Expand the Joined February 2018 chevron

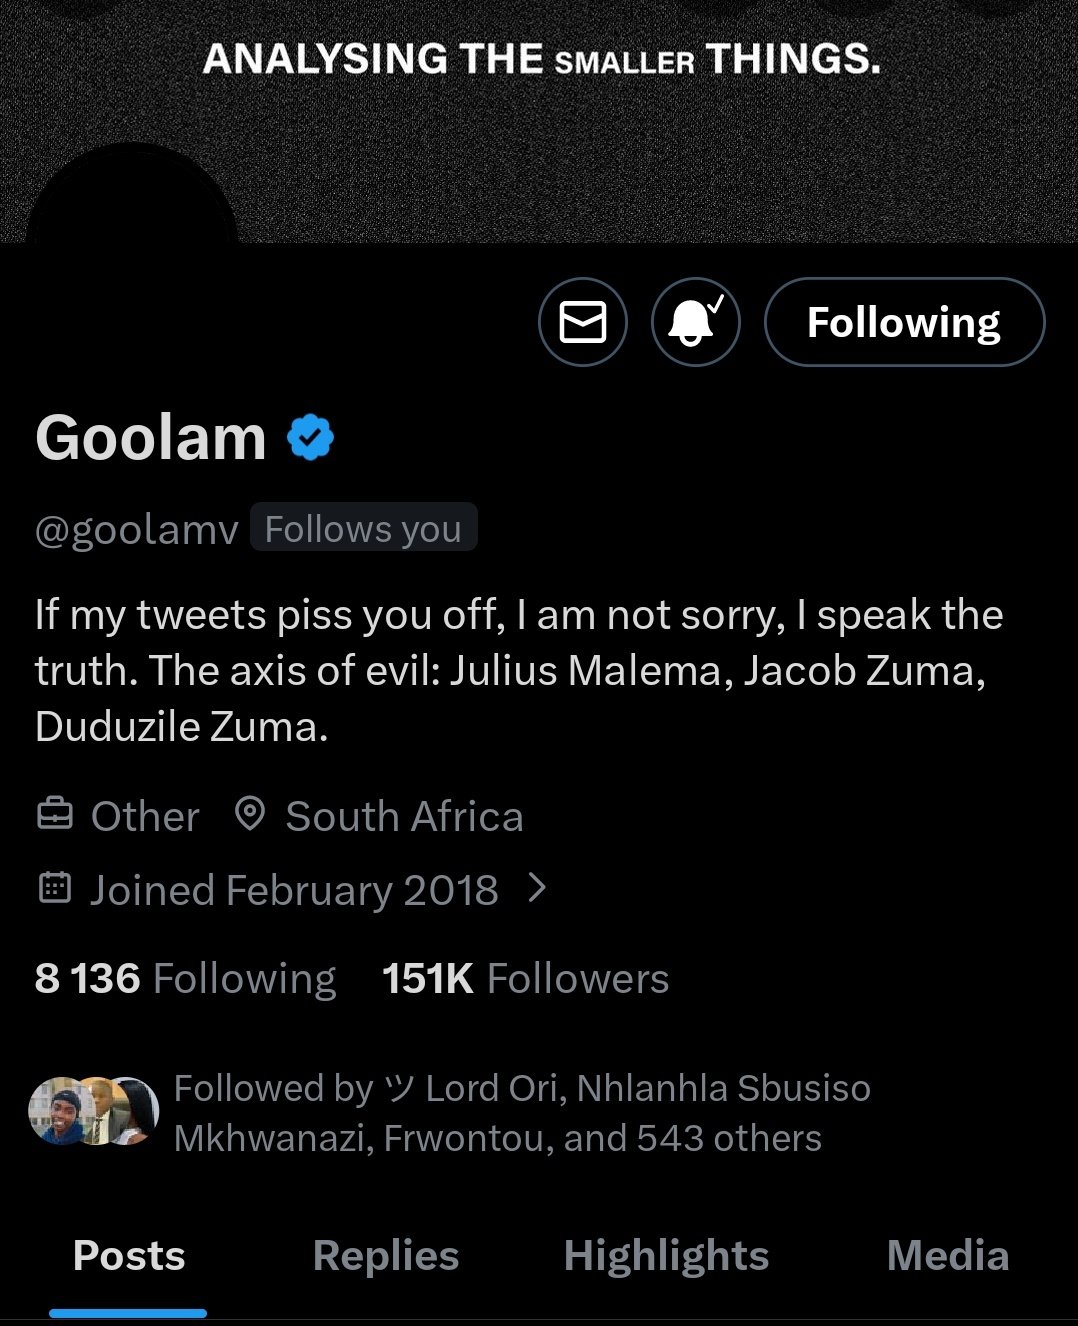click(x=537, y=887)
